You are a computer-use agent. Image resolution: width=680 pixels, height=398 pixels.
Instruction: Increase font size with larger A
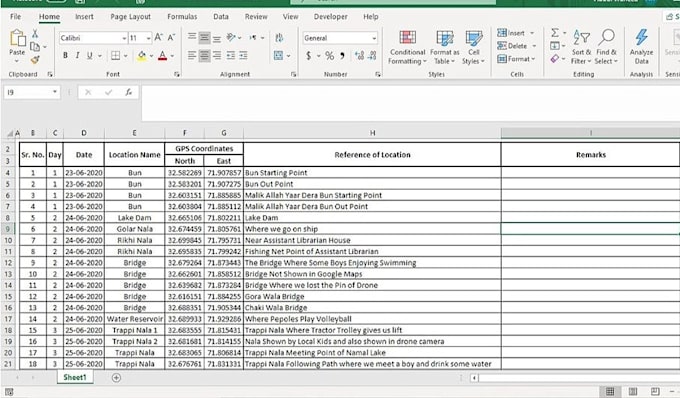[159, 38]
